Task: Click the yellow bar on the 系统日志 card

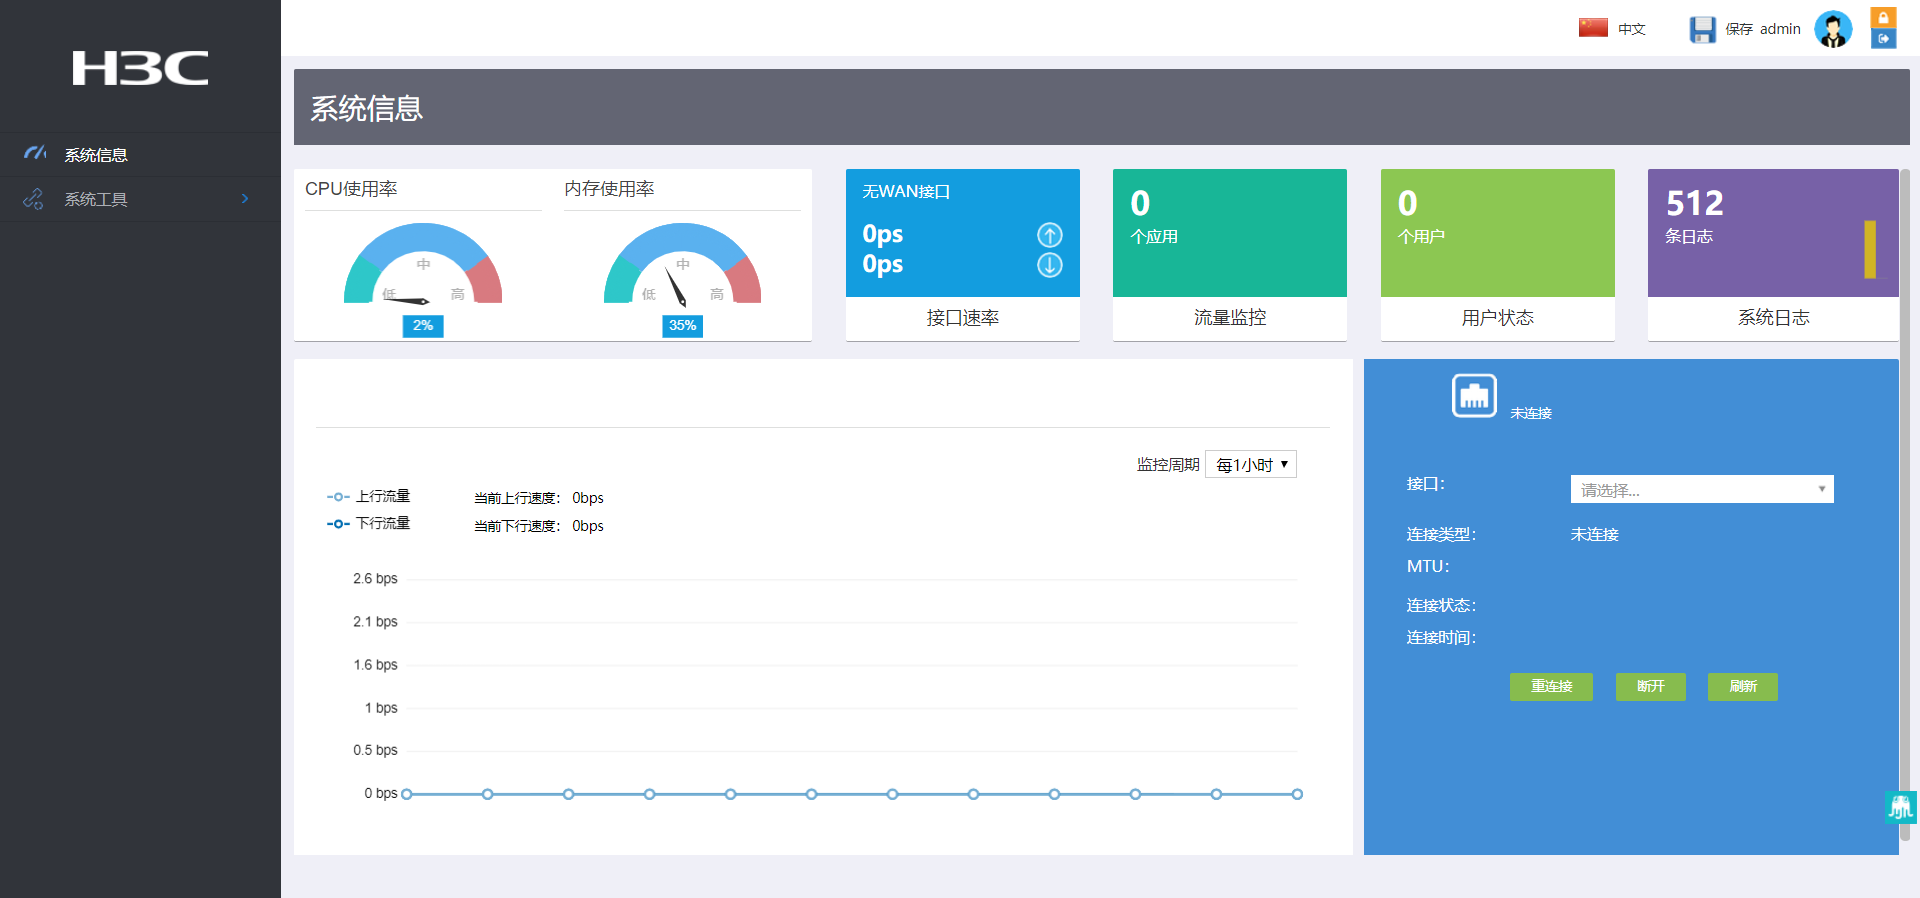Action: [x=1870, y=249]
